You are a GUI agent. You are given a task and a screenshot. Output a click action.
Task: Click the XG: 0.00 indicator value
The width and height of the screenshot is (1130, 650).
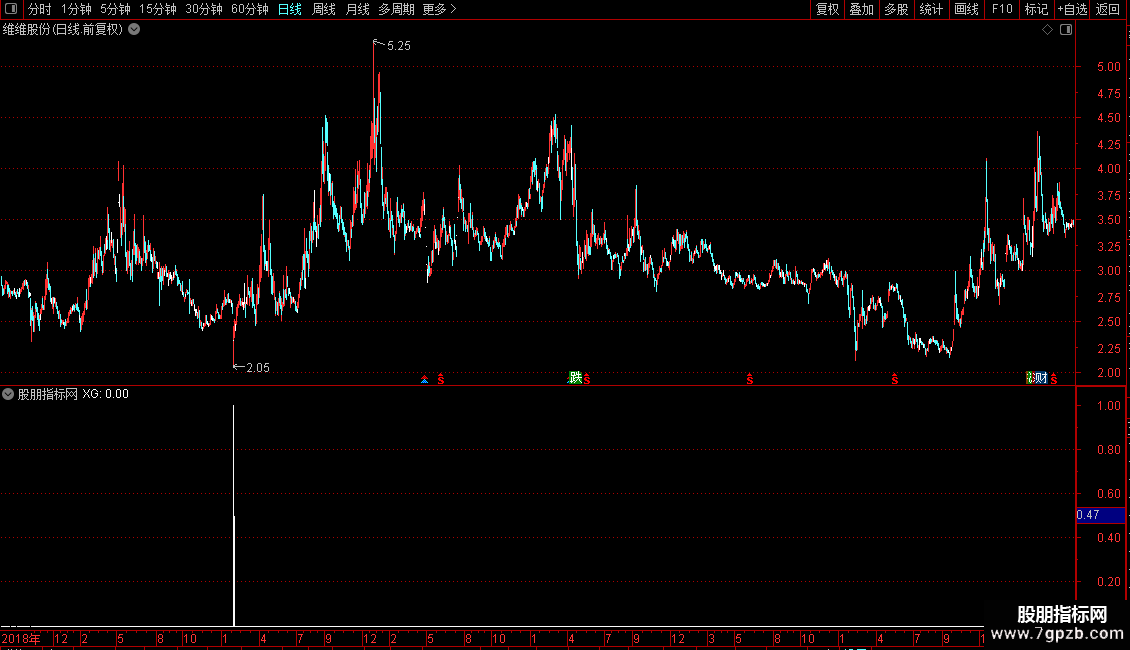click(106, 394)
